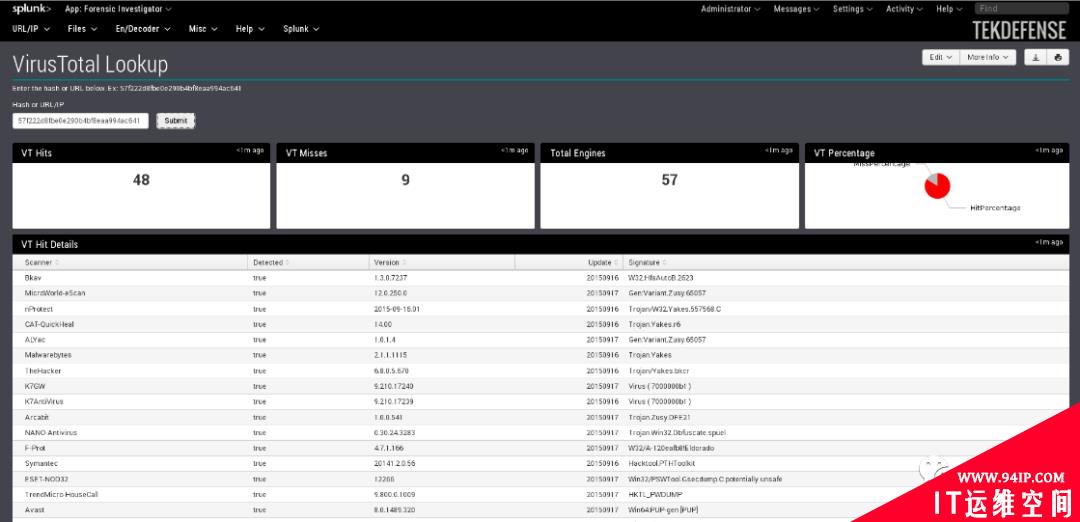This screenshot has height=522, width=1080.
Task: Select the F-Prot scanner cell
Action: pos(34,448)
